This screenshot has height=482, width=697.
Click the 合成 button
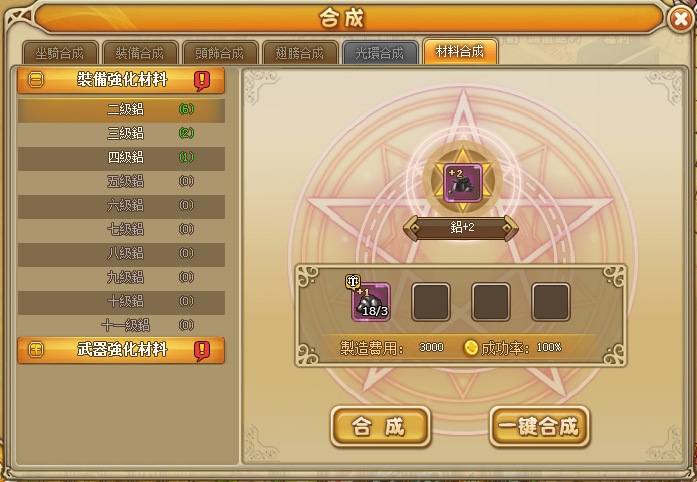(381, 426)
